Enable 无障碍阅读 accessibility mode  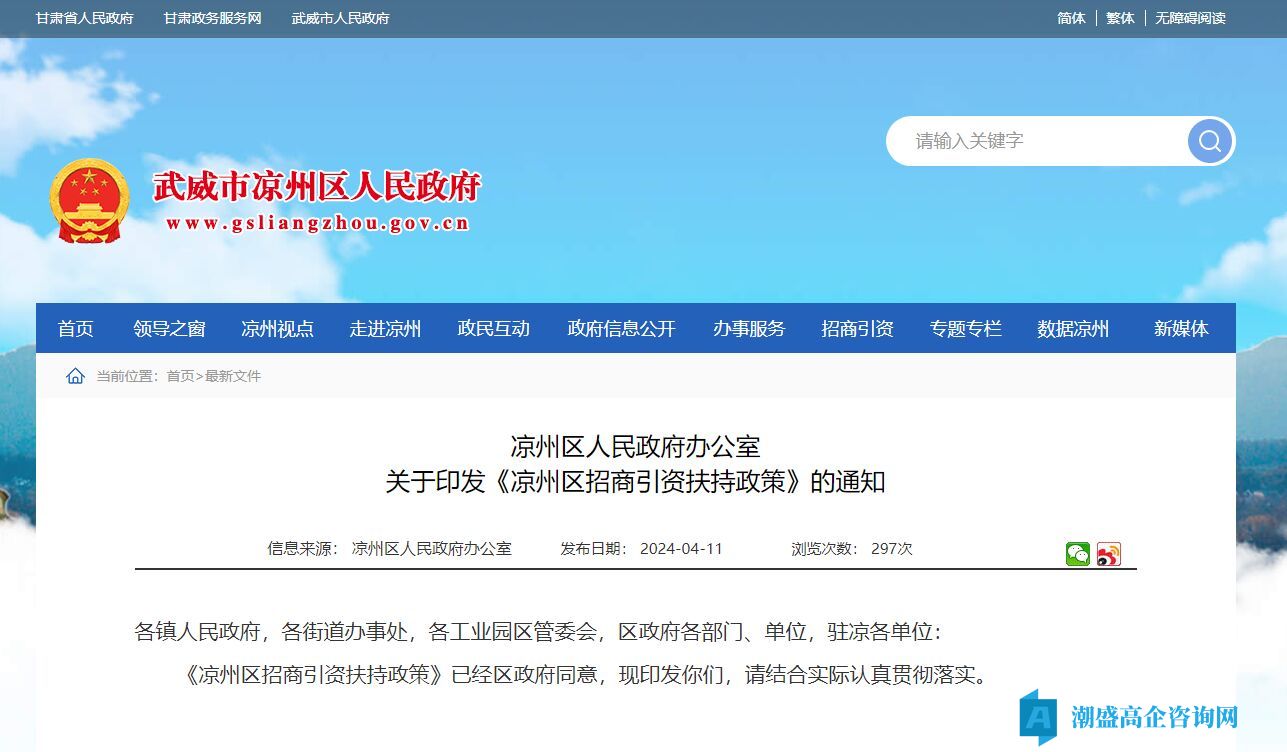point(1190,18)
